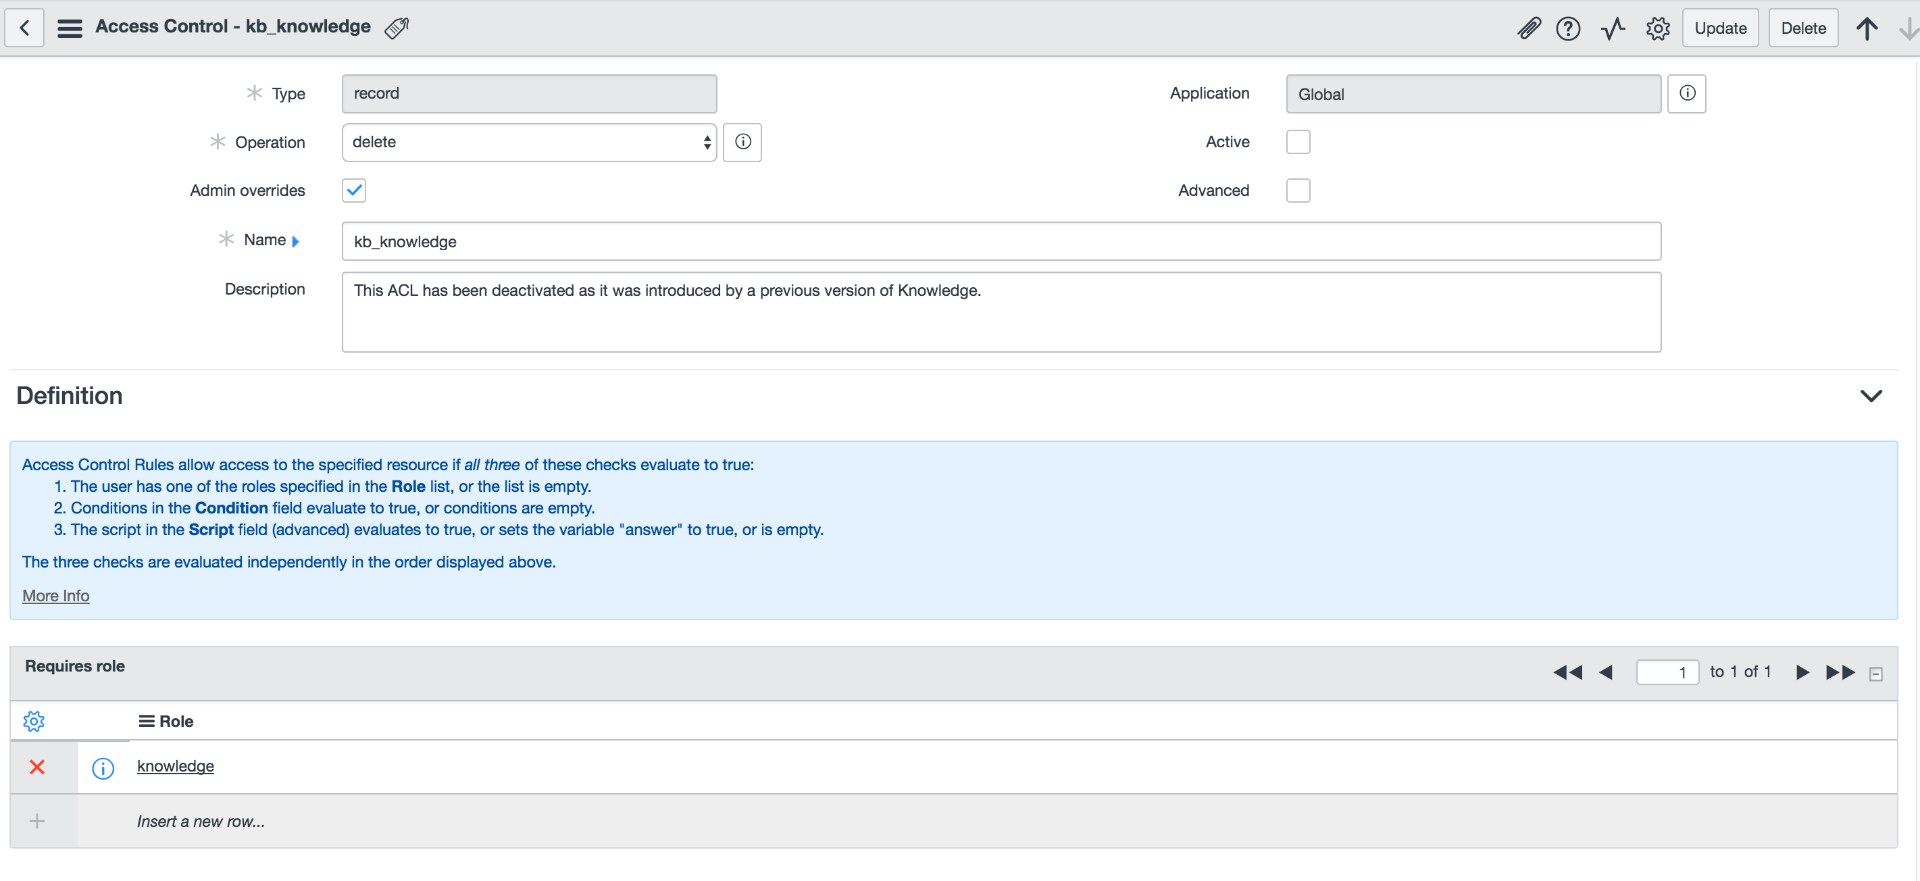
Task: Open the More Info link
Action: coord(56,596)
